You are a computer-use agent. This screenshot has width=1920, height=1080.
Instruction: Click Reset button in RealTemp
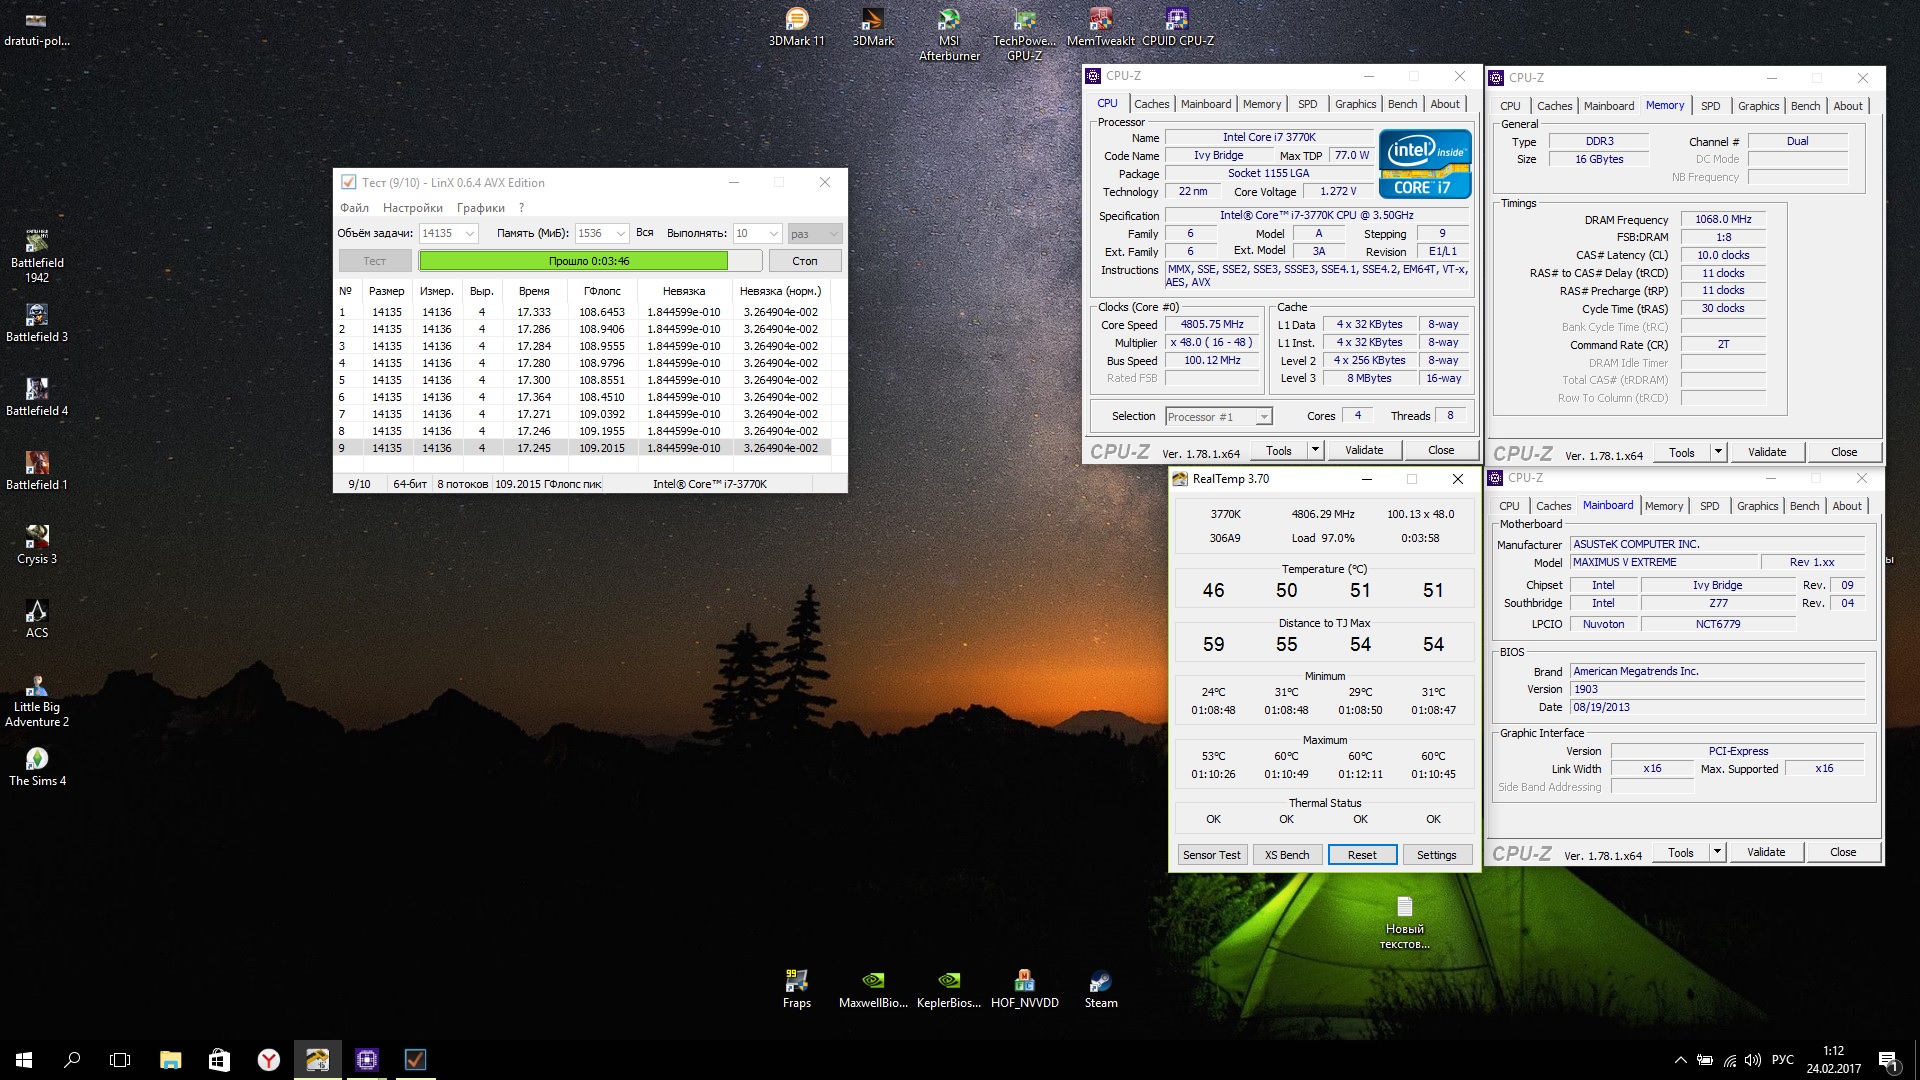click(x=1361, y=855)
